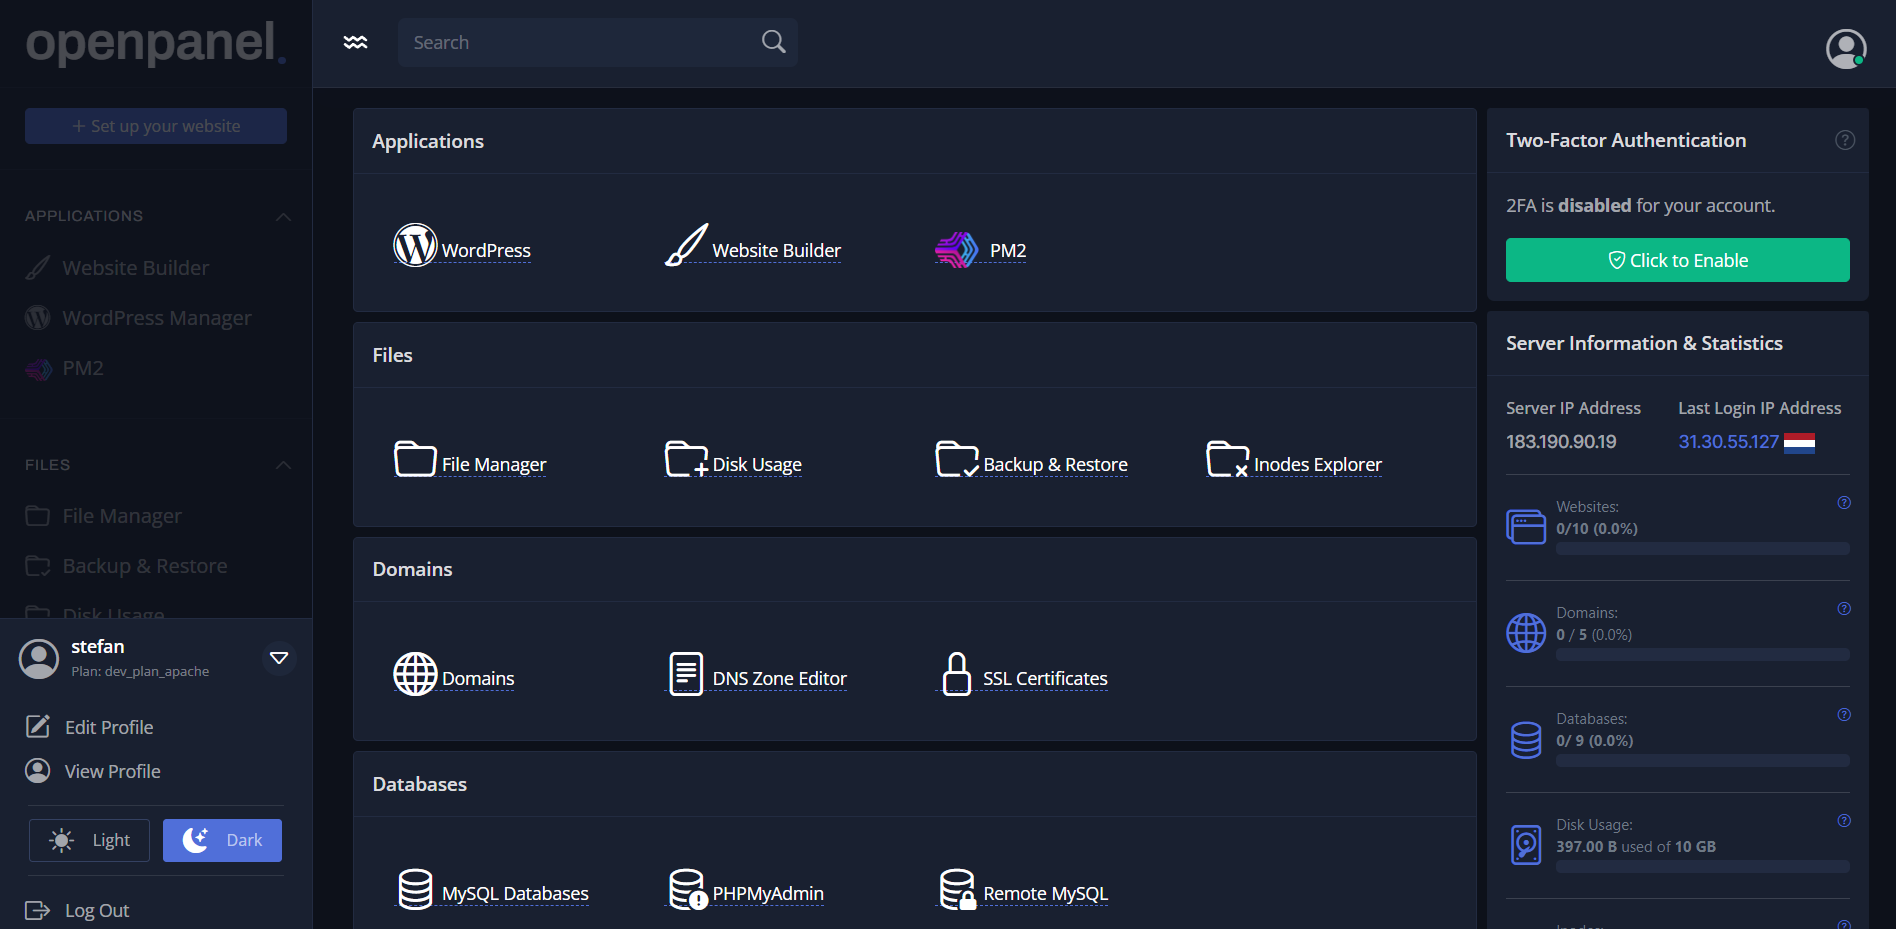1896x929 pixels.
Task: Switch to Dark theme
Action: [x=222, y=840]
